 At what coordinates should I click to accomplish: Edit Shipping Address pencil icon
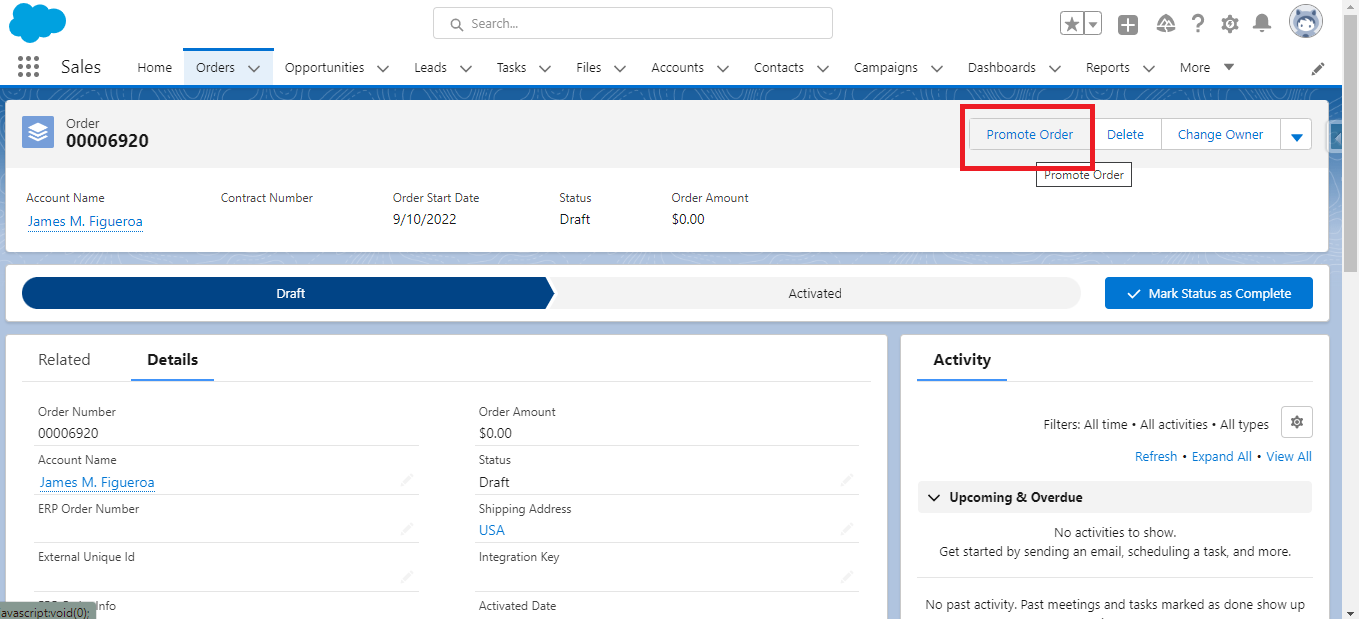(847, 529)
